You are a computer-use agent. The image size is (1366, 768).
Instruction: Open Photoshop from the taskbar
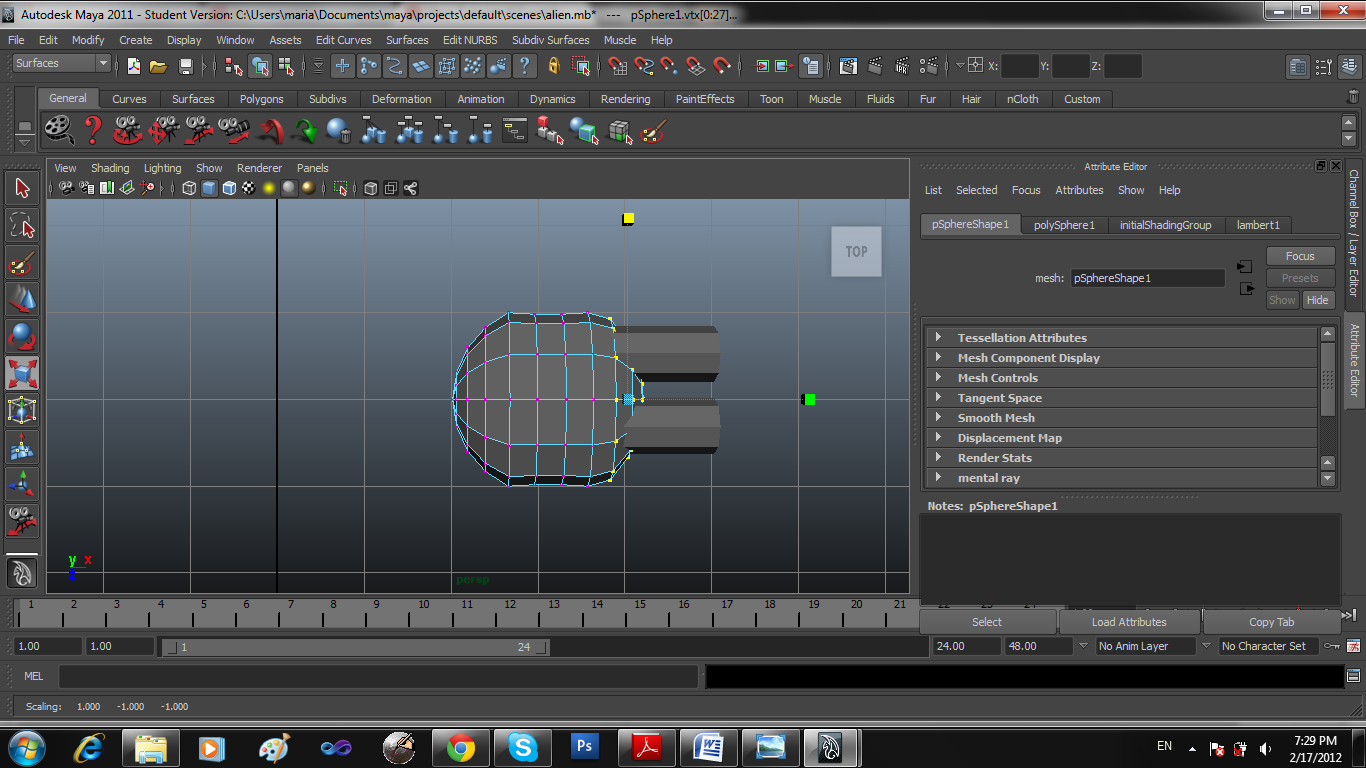(x=584, y=747)
